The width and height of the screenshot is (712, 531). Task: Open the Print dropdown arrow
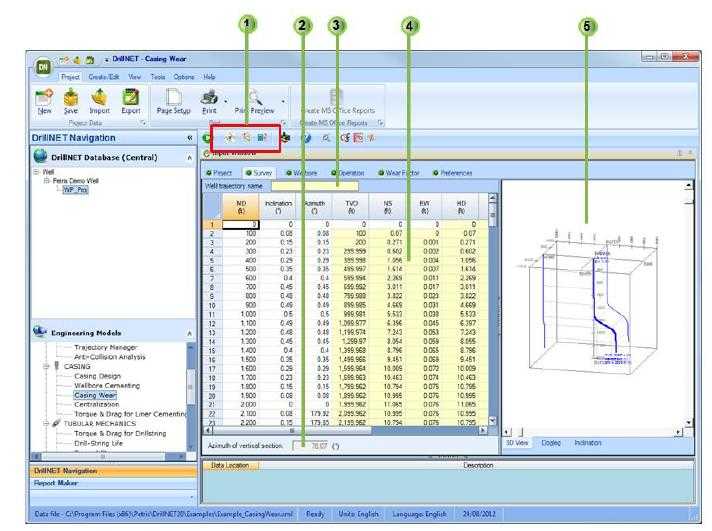pyautogui.click(x=226, y=102)
